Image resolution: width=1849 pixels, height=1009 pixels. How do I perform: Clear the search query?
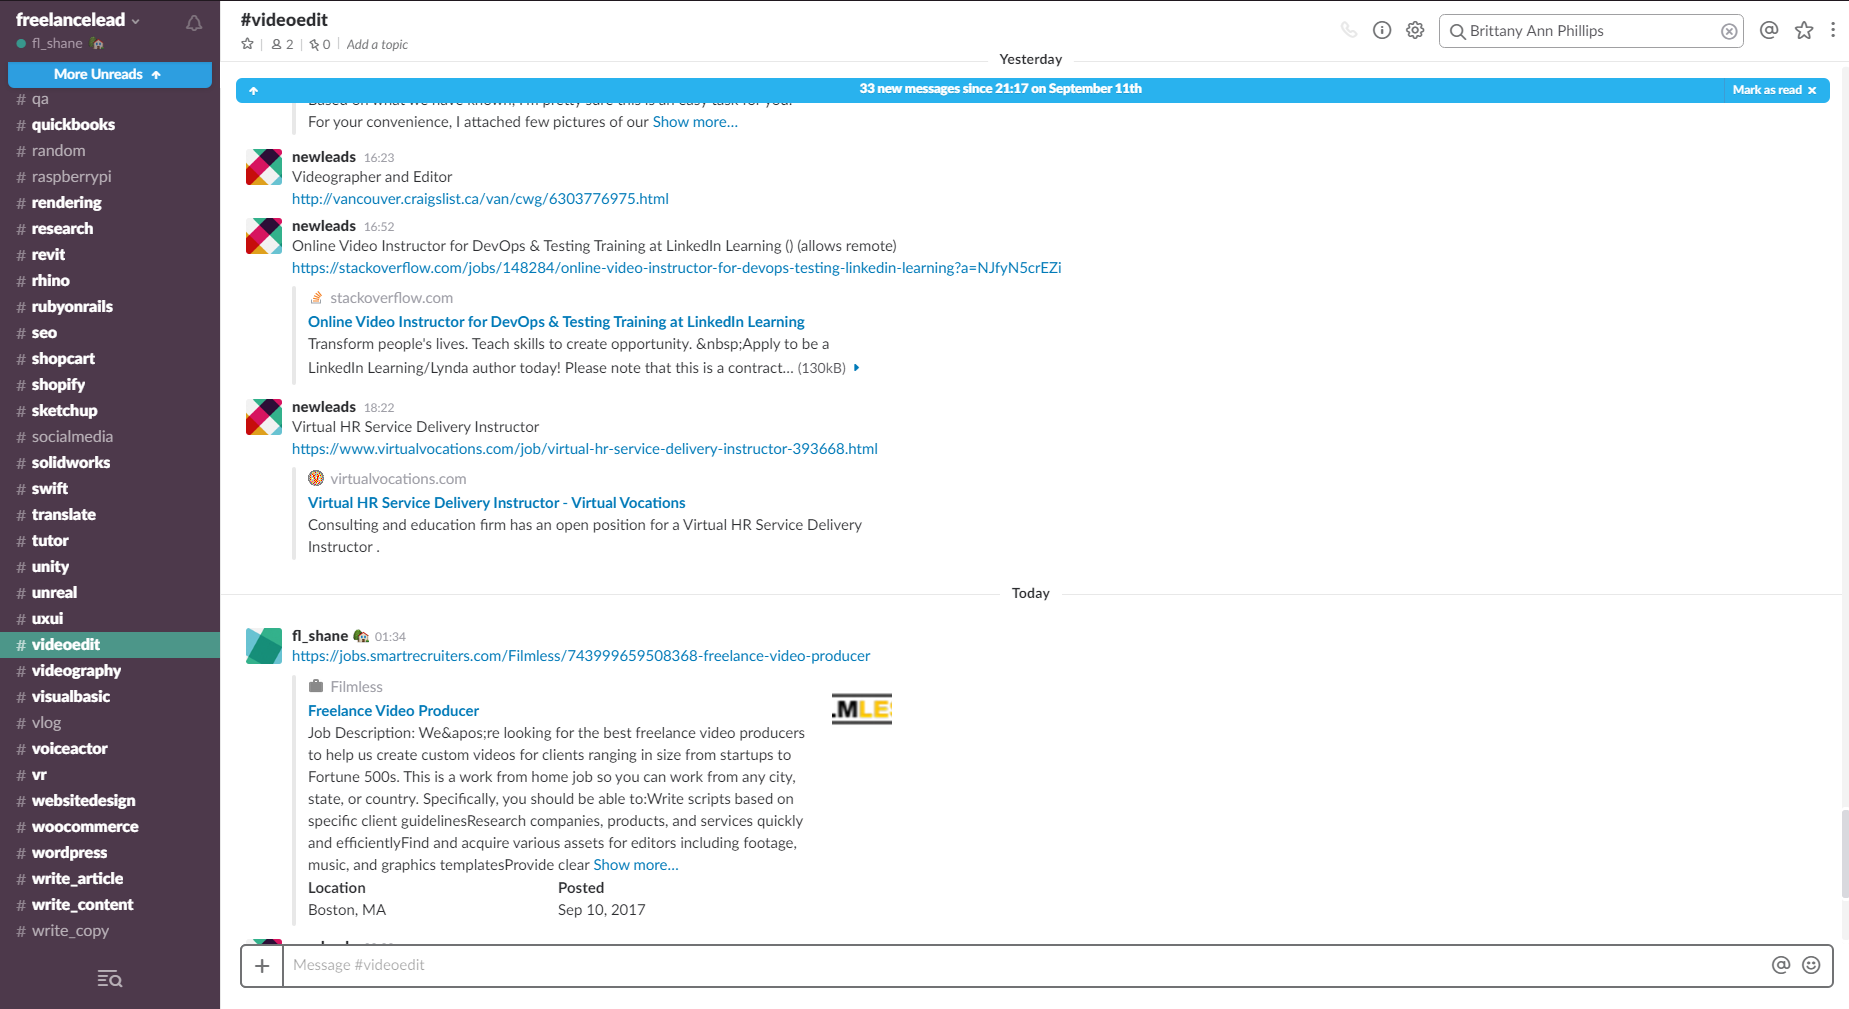click(1729, 31)
